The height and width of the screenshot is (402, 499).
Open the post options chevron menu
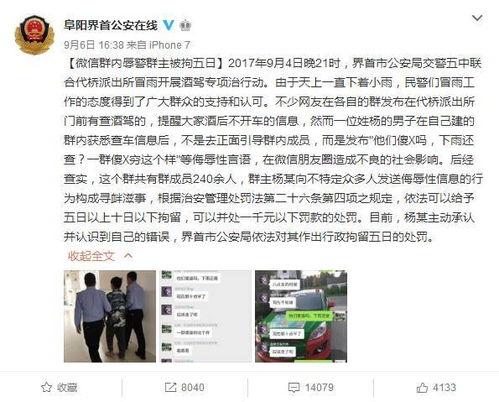click(x=478, y=18)
